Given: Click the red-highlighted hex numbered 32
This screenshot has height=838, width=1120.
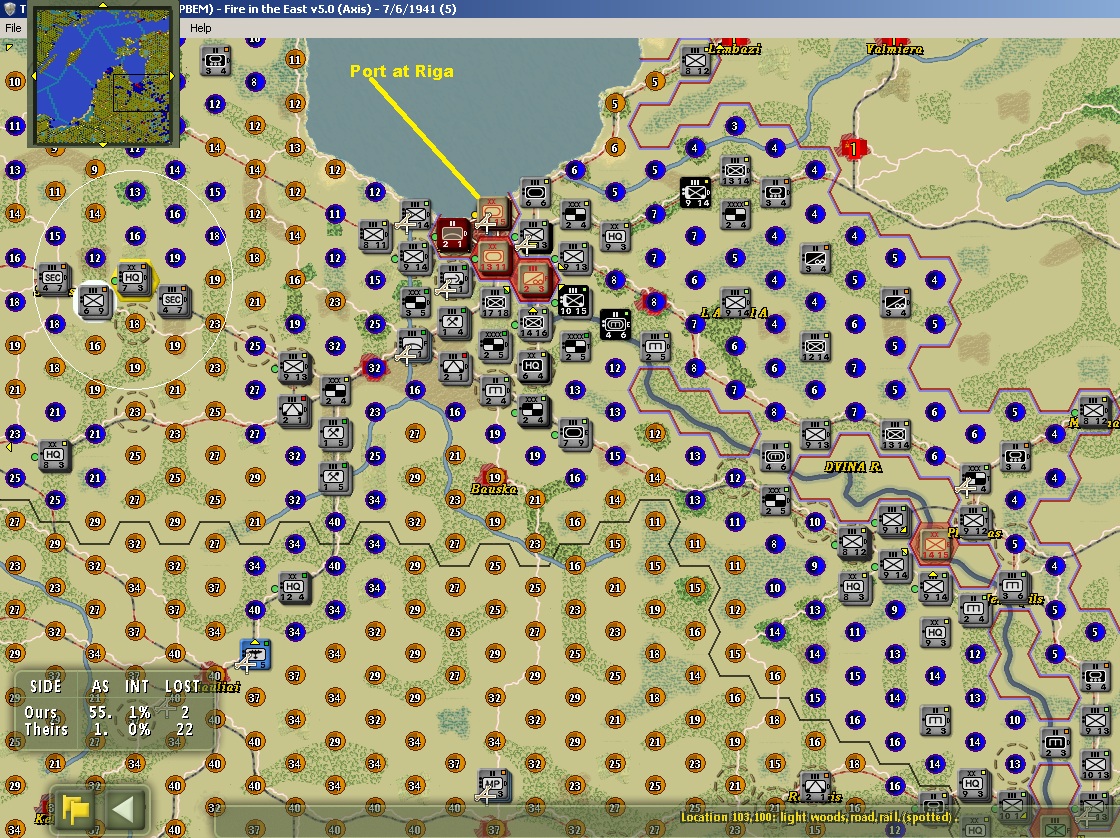Looking at the screenshot, I should (374, 368).
